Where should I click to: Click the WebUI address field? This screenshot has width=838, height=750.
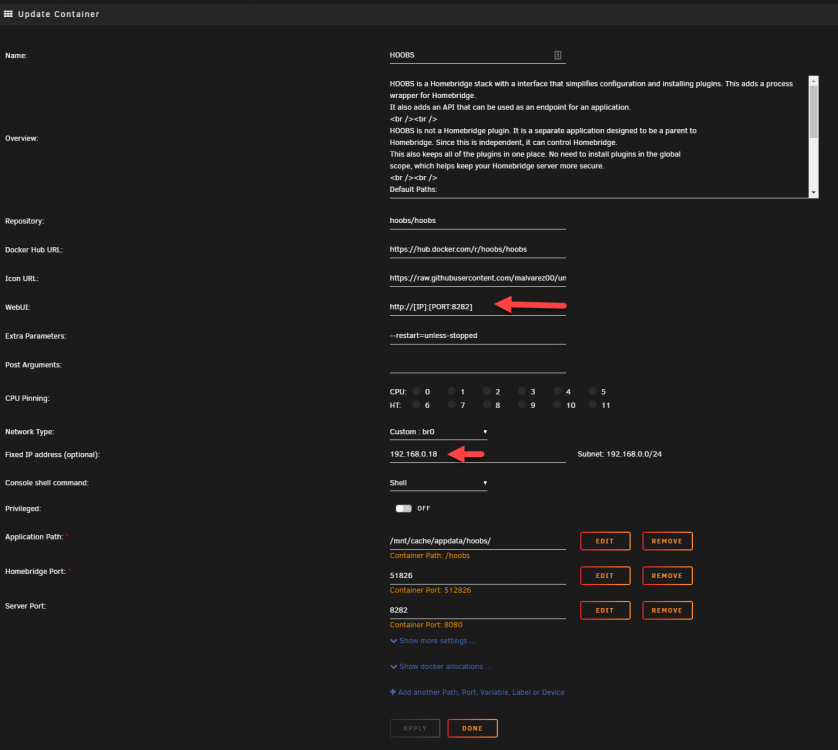477,307
